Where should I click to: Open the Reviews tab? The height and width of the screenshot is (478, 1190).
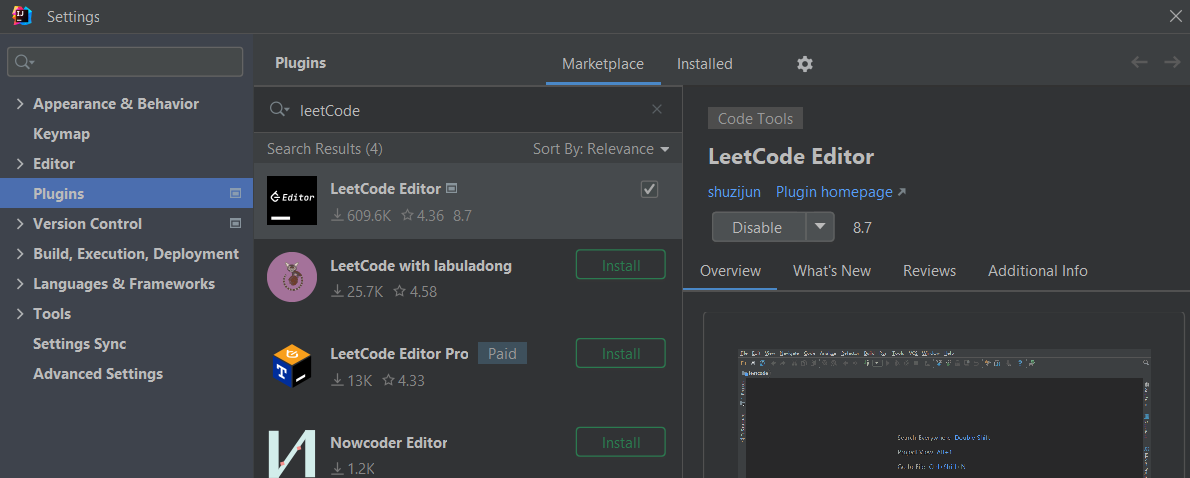click(x=929, y=271)
